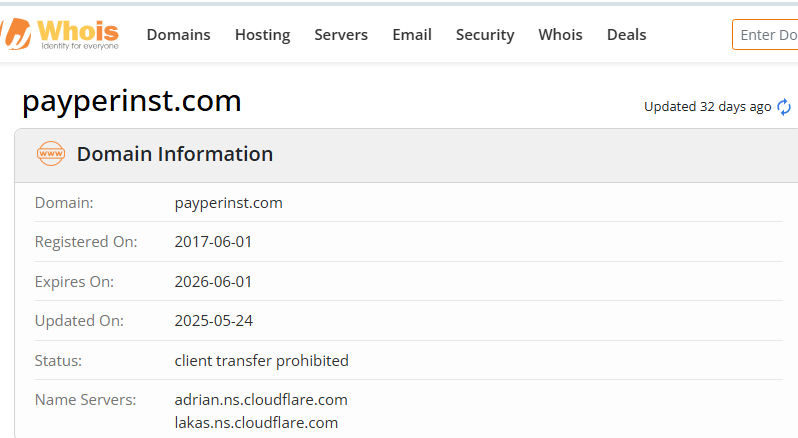The image size is (798, 438).
Task: Click the www Domain Information icon
Action: pos(50,154)
